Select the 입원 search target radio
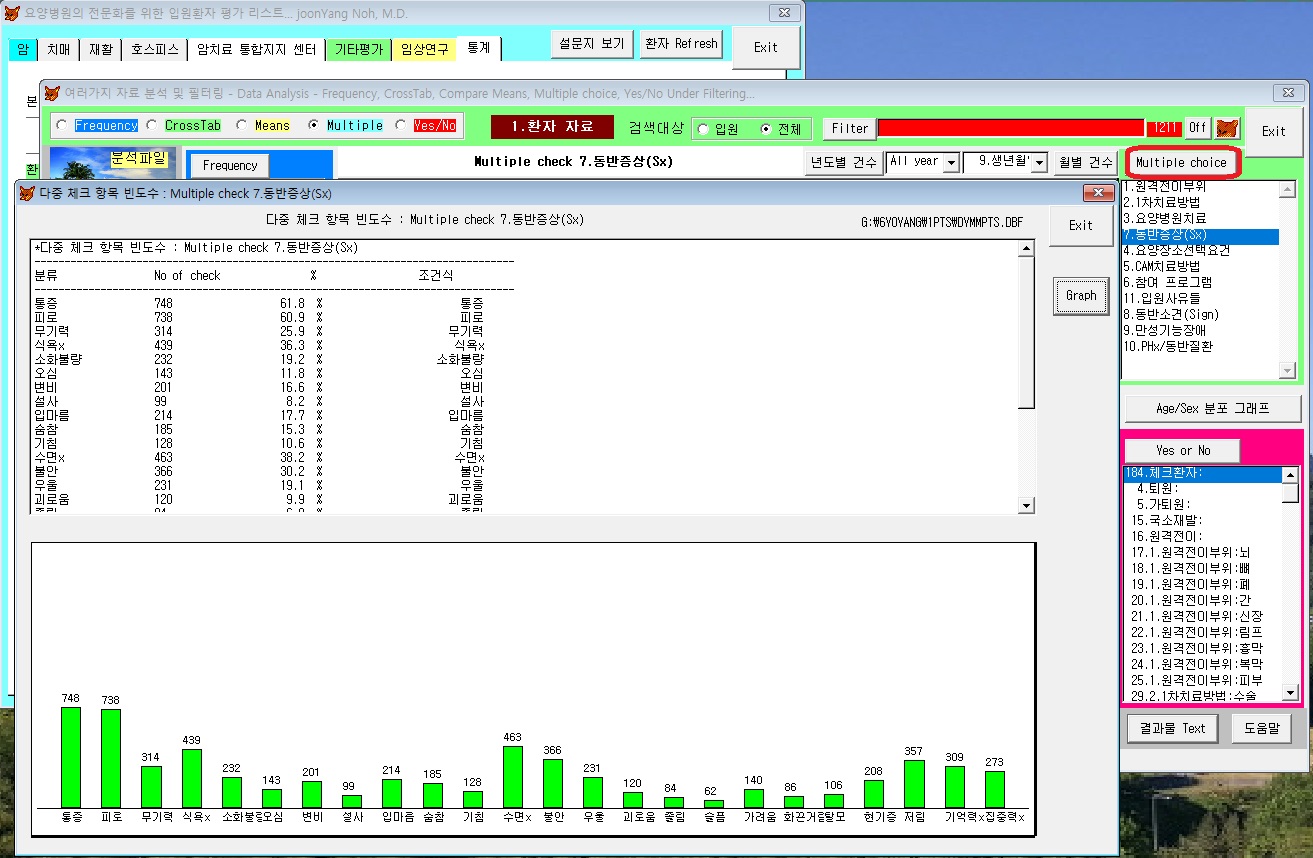This screenshot has width=1313, height=858. [703, 129]
